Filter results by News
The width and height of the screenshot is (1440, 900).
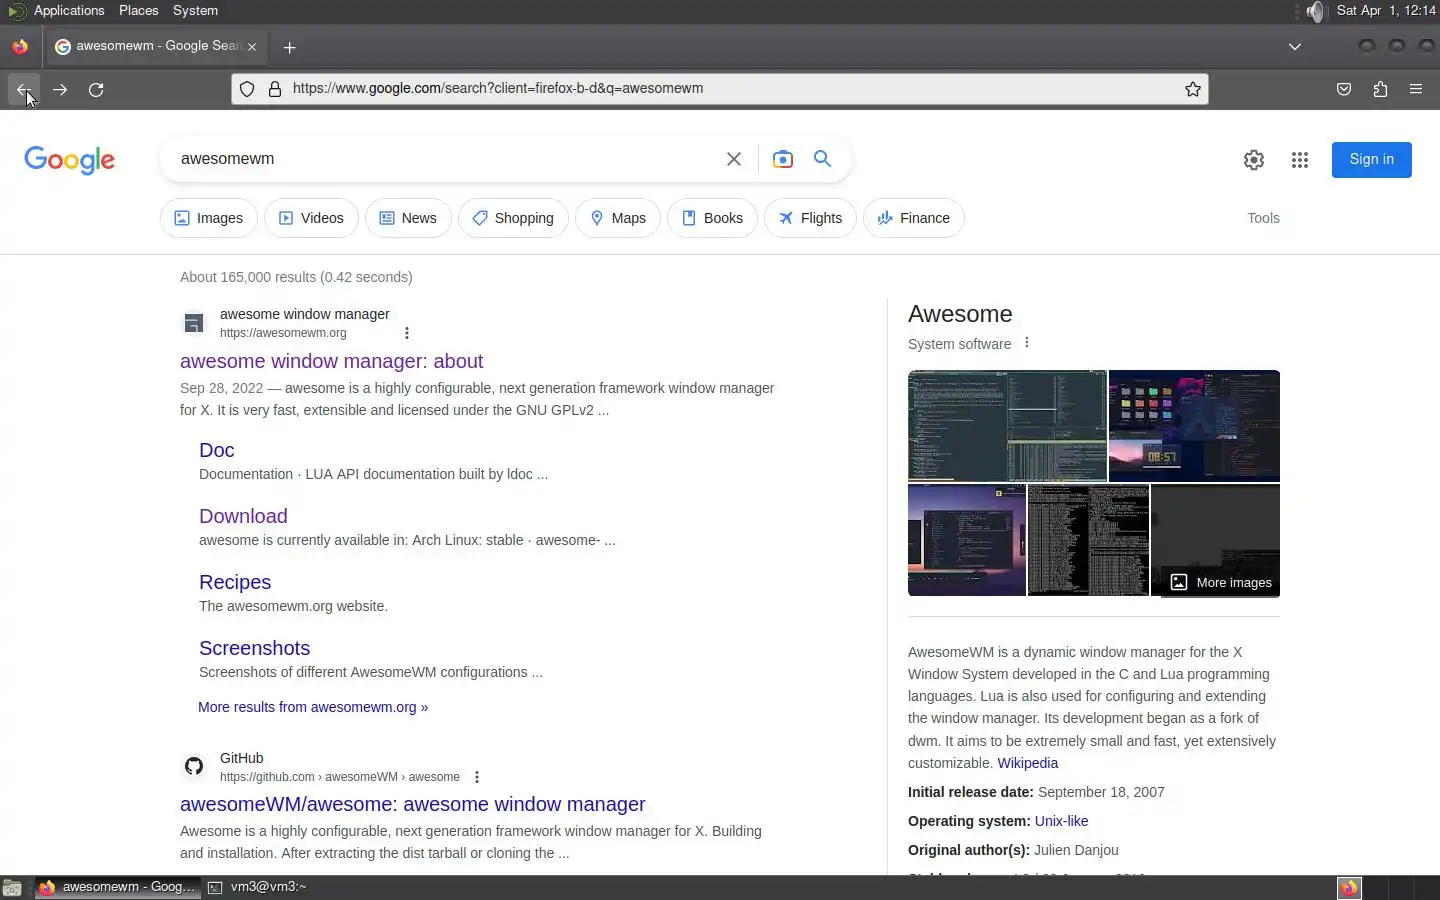pyautogui.click(x=408, y=218)
